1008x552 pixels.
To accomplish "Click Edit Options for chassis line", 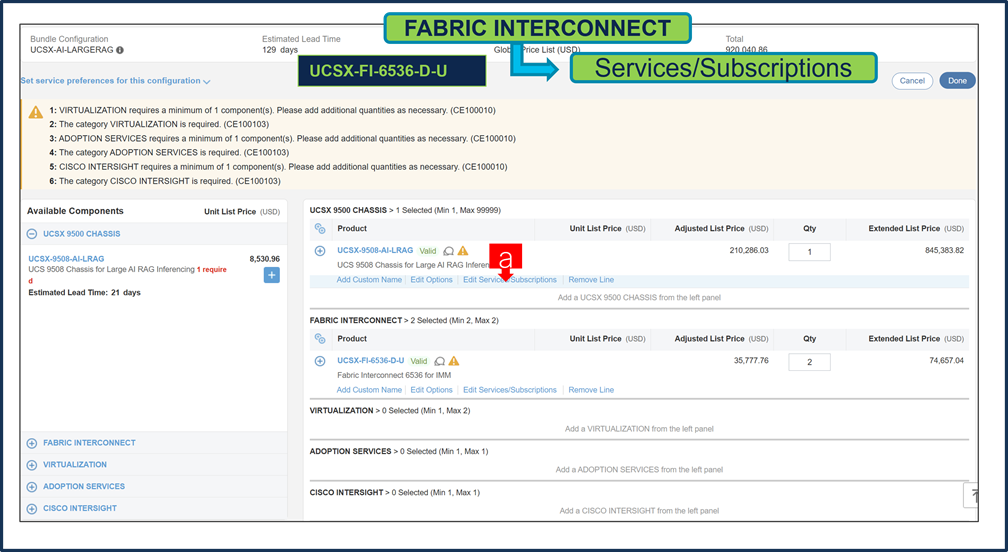I will [431, 280].
